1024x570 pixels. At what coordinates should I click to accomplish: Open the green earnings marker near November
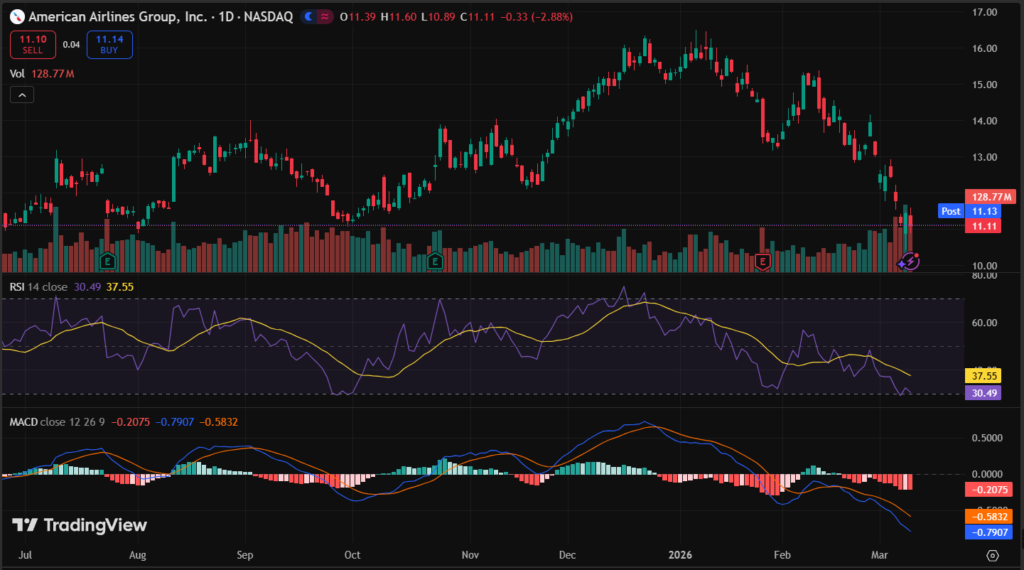coord(435,261)
